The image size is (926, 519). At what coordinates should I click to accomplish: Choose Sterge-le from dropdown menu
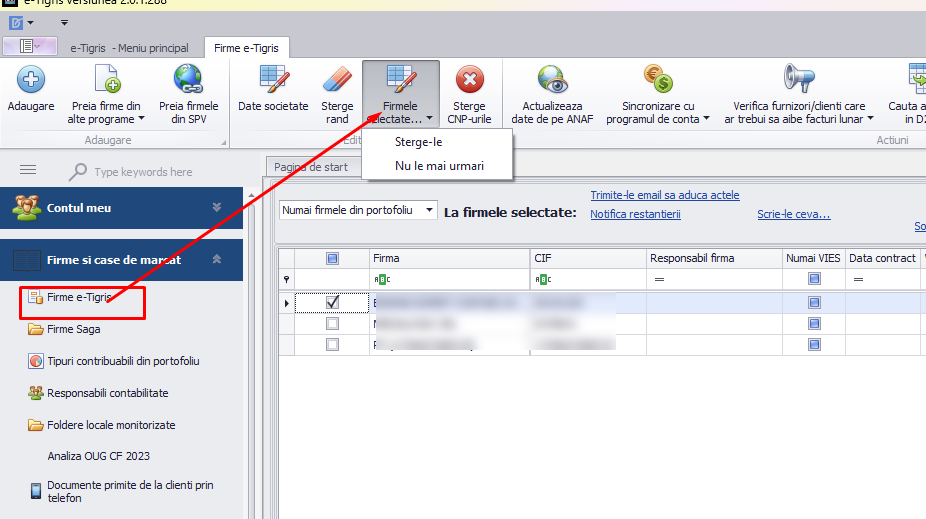pyautogui.click(x=419, y=142)
